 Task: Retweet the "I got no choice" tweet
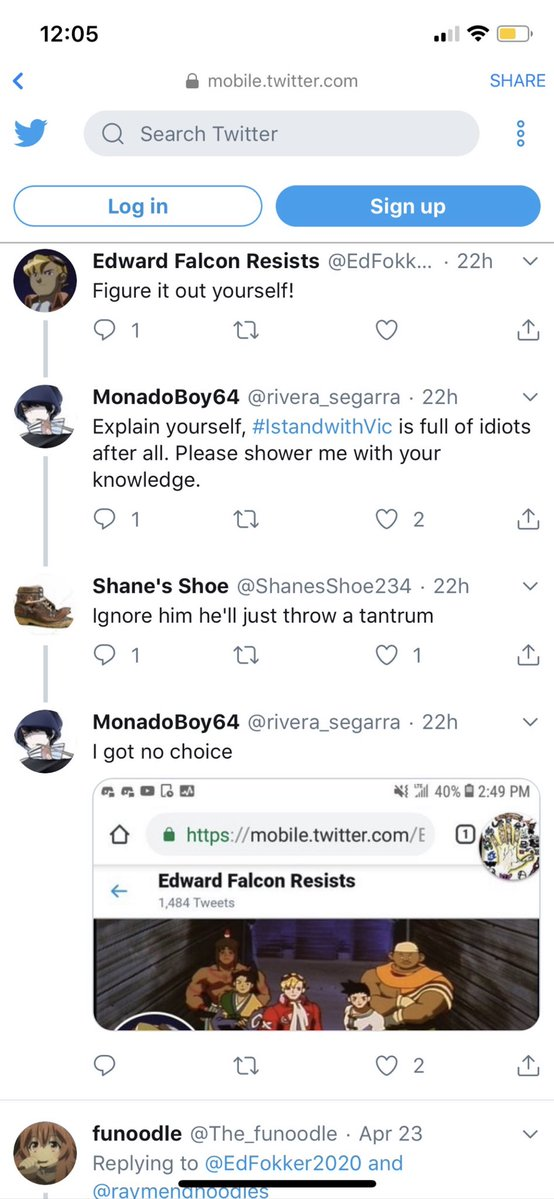pos(246,1065)
